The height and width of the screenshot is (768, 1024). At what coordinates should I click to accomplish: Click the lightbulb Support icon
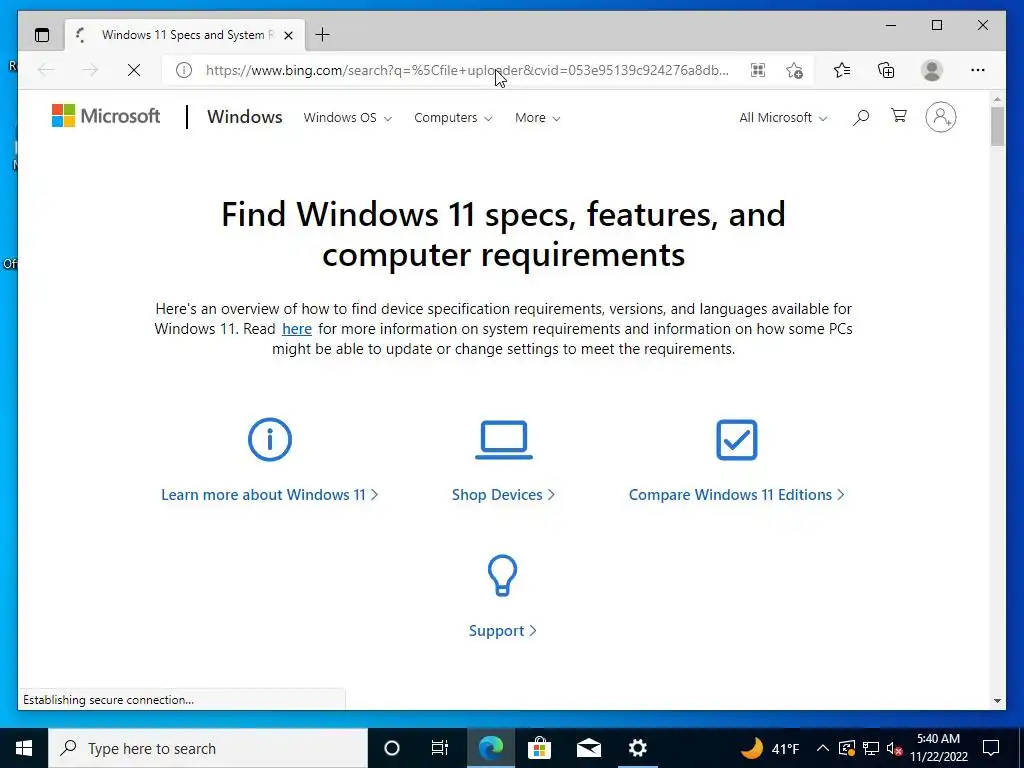pos(502,575)
